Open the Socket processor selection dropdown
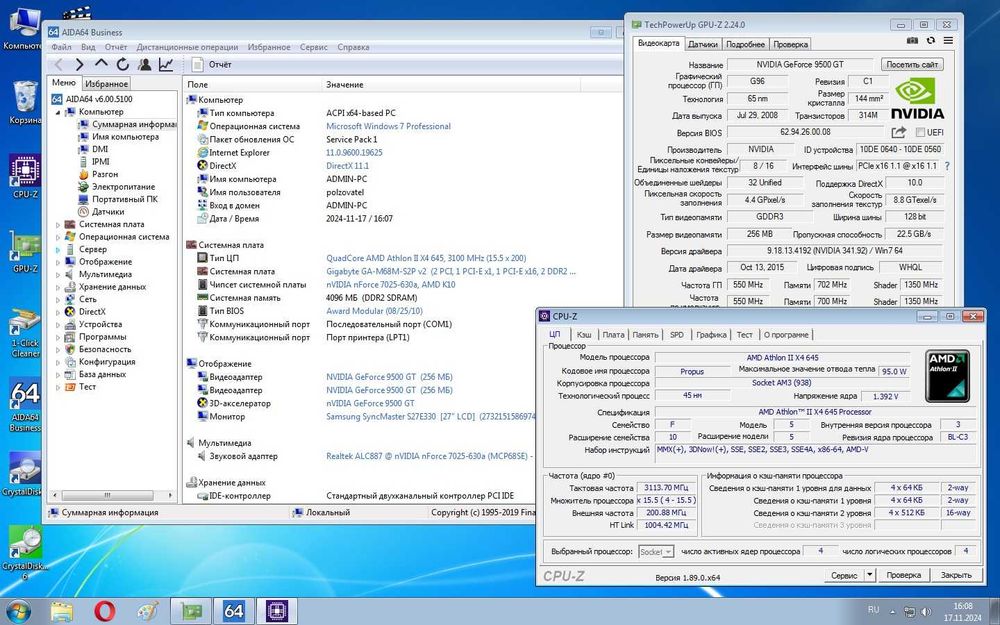The width and height of the screenshot is (1000, 625). point(656,552)
